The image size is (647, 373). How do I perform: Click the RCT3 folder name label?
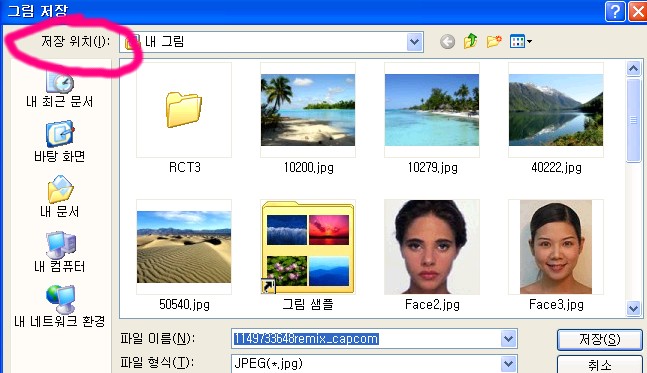pyautogui.click(x=184, y=168)
